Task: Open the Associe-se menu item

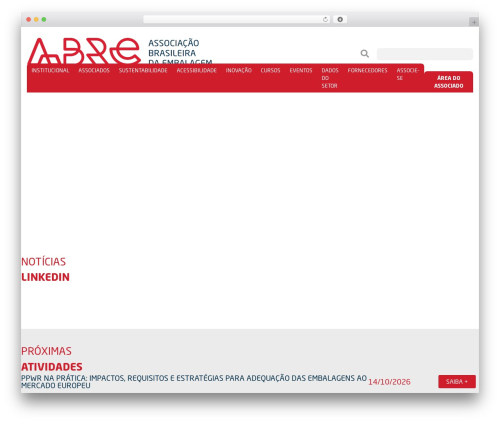Action: [408, 74]
